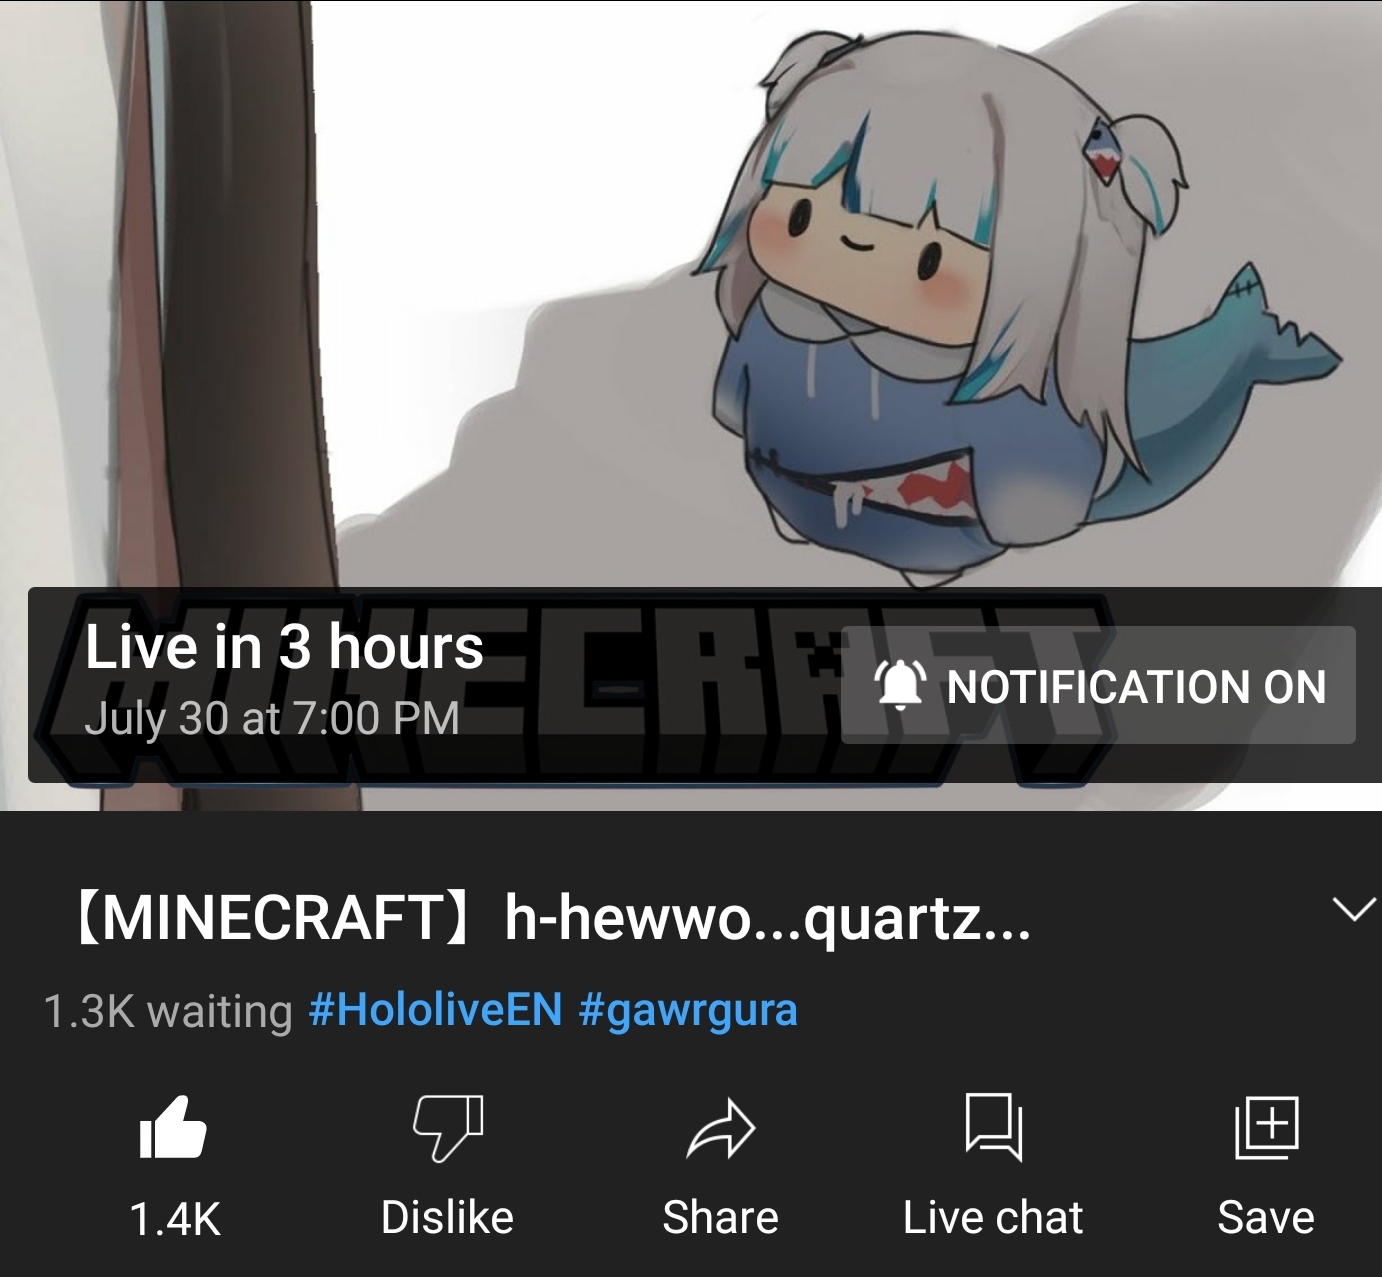Screen dimensions: 1382x1277
Task: Click the Save to playlist icon
Action: point(1266,1127)
